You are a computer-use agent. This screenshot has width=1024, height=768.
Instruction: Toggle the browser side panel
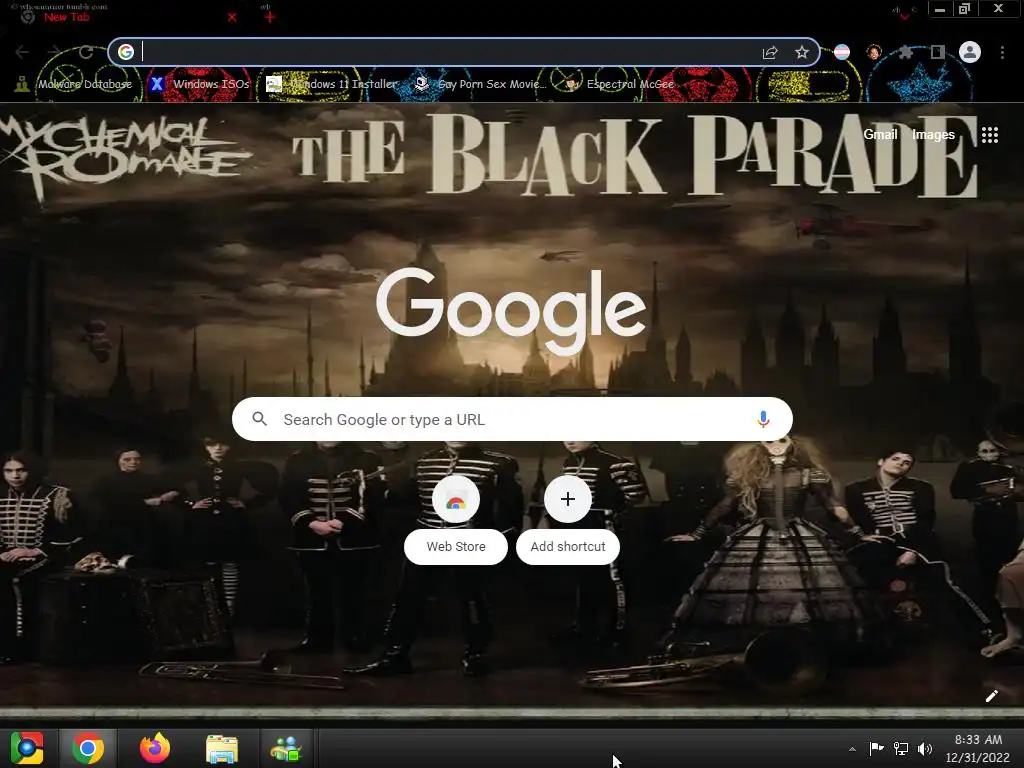938,52
